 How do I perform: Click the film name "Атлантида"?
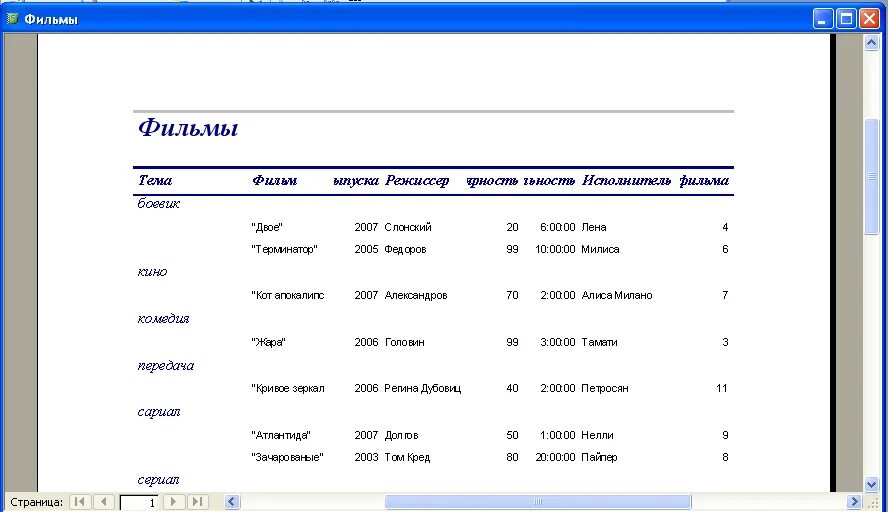coord(281,436)
